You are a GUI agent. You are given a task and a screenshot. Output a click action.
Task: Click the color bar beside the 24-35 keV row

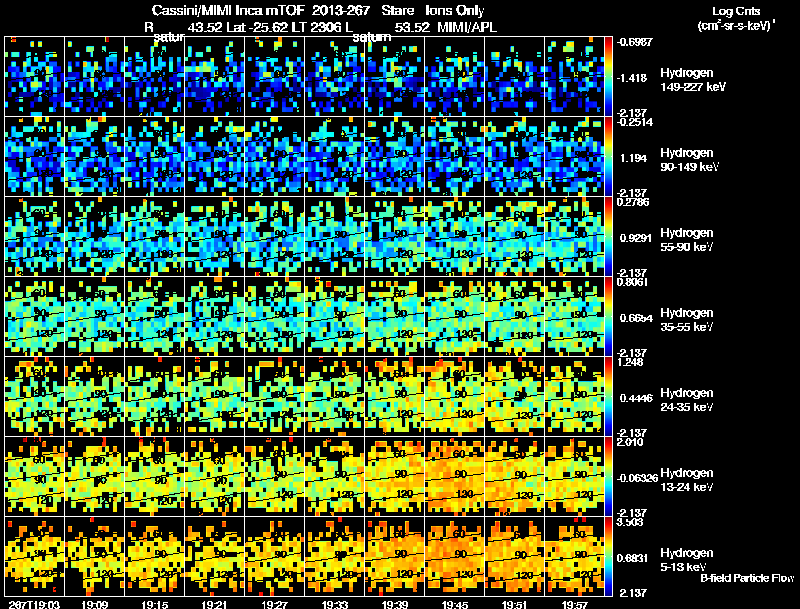608,397
